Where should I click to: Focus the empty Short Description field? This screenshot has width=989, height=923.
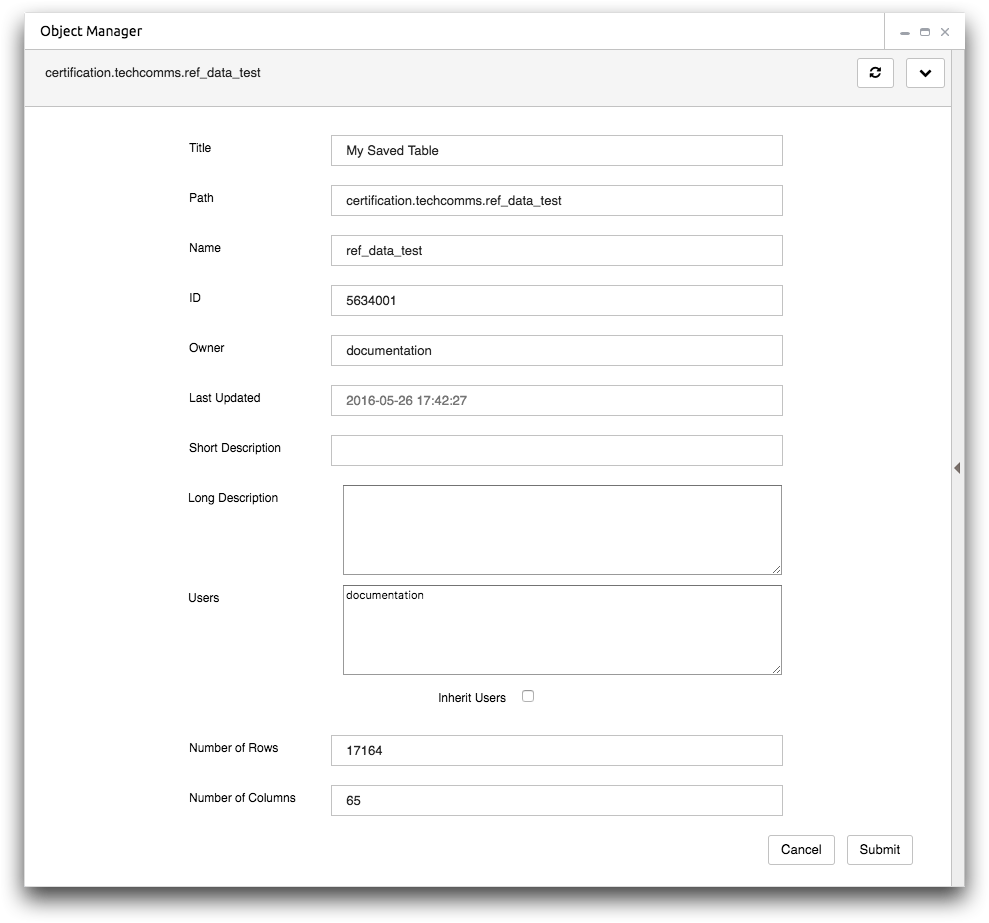coord(556,451)
